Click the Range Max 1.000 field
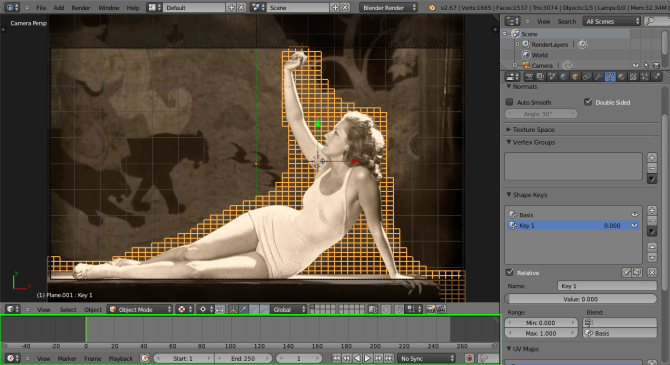670x365 pixels. pyautogui.click(x=541, y=333)
